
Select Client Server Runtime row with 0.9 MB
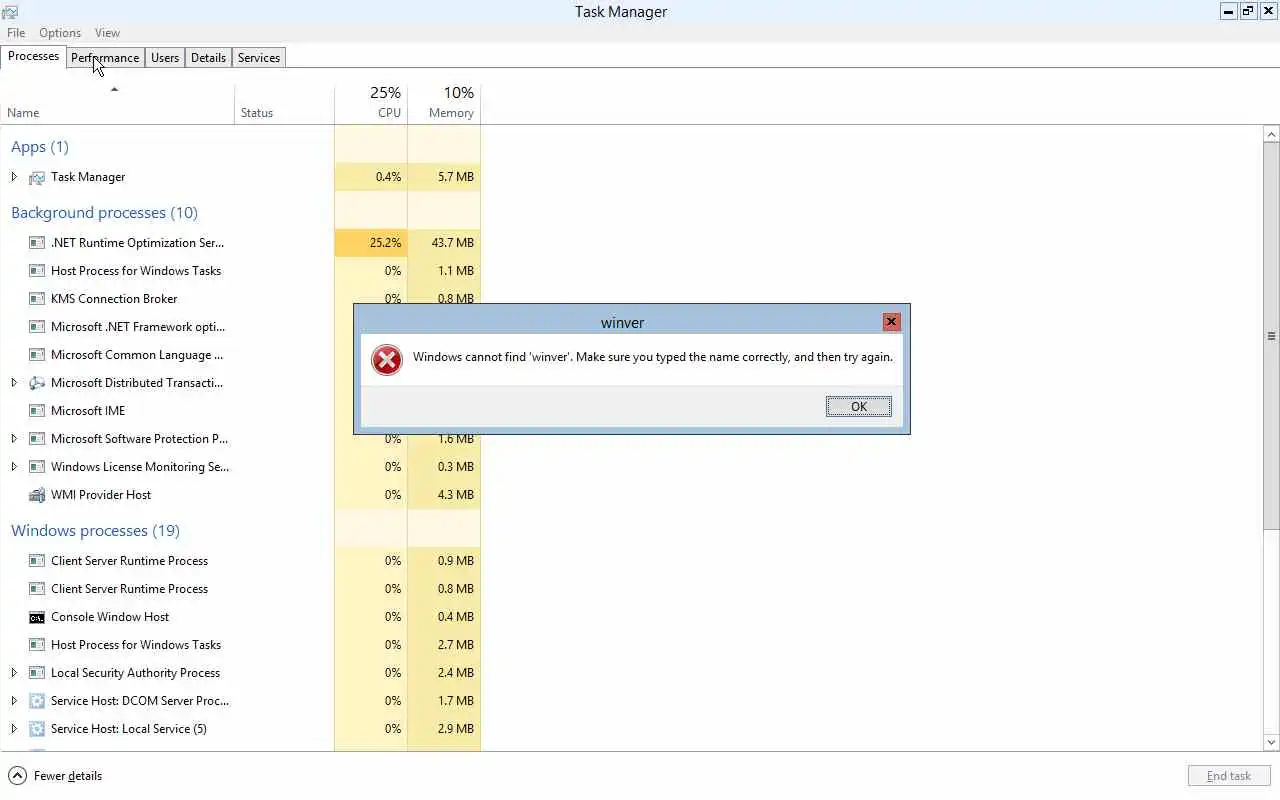[x=240, y=561]
